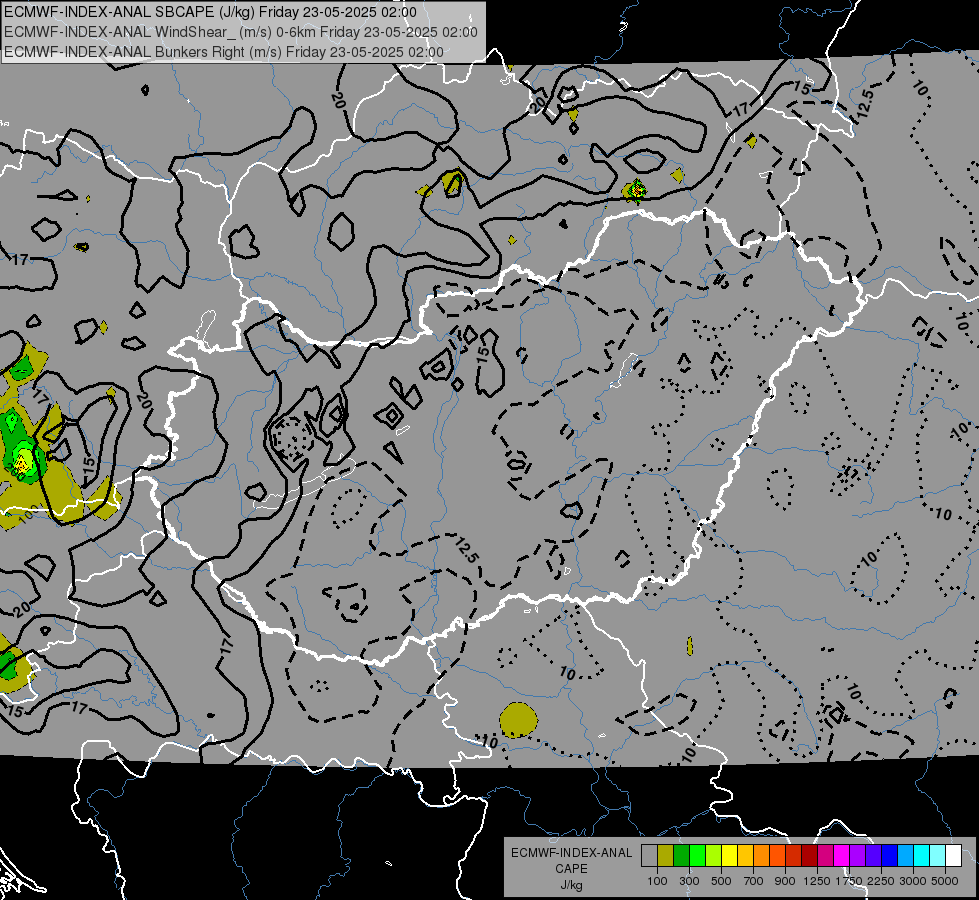Image resolution: width=979 pixels, height=900 pixels.
Task: Pick the pure blue legend swatch
Action: click(x=890, y=856)
